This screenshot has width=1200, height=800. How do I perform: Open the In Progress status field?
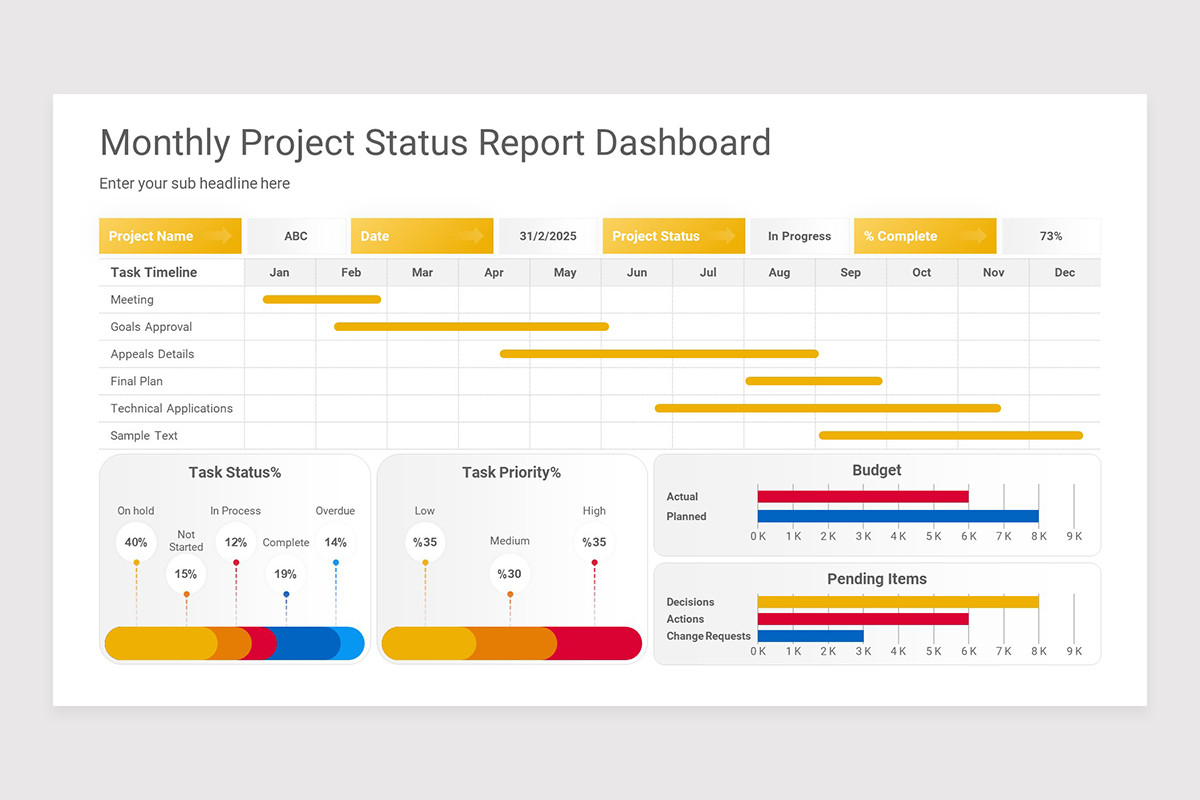pos(800,235)
